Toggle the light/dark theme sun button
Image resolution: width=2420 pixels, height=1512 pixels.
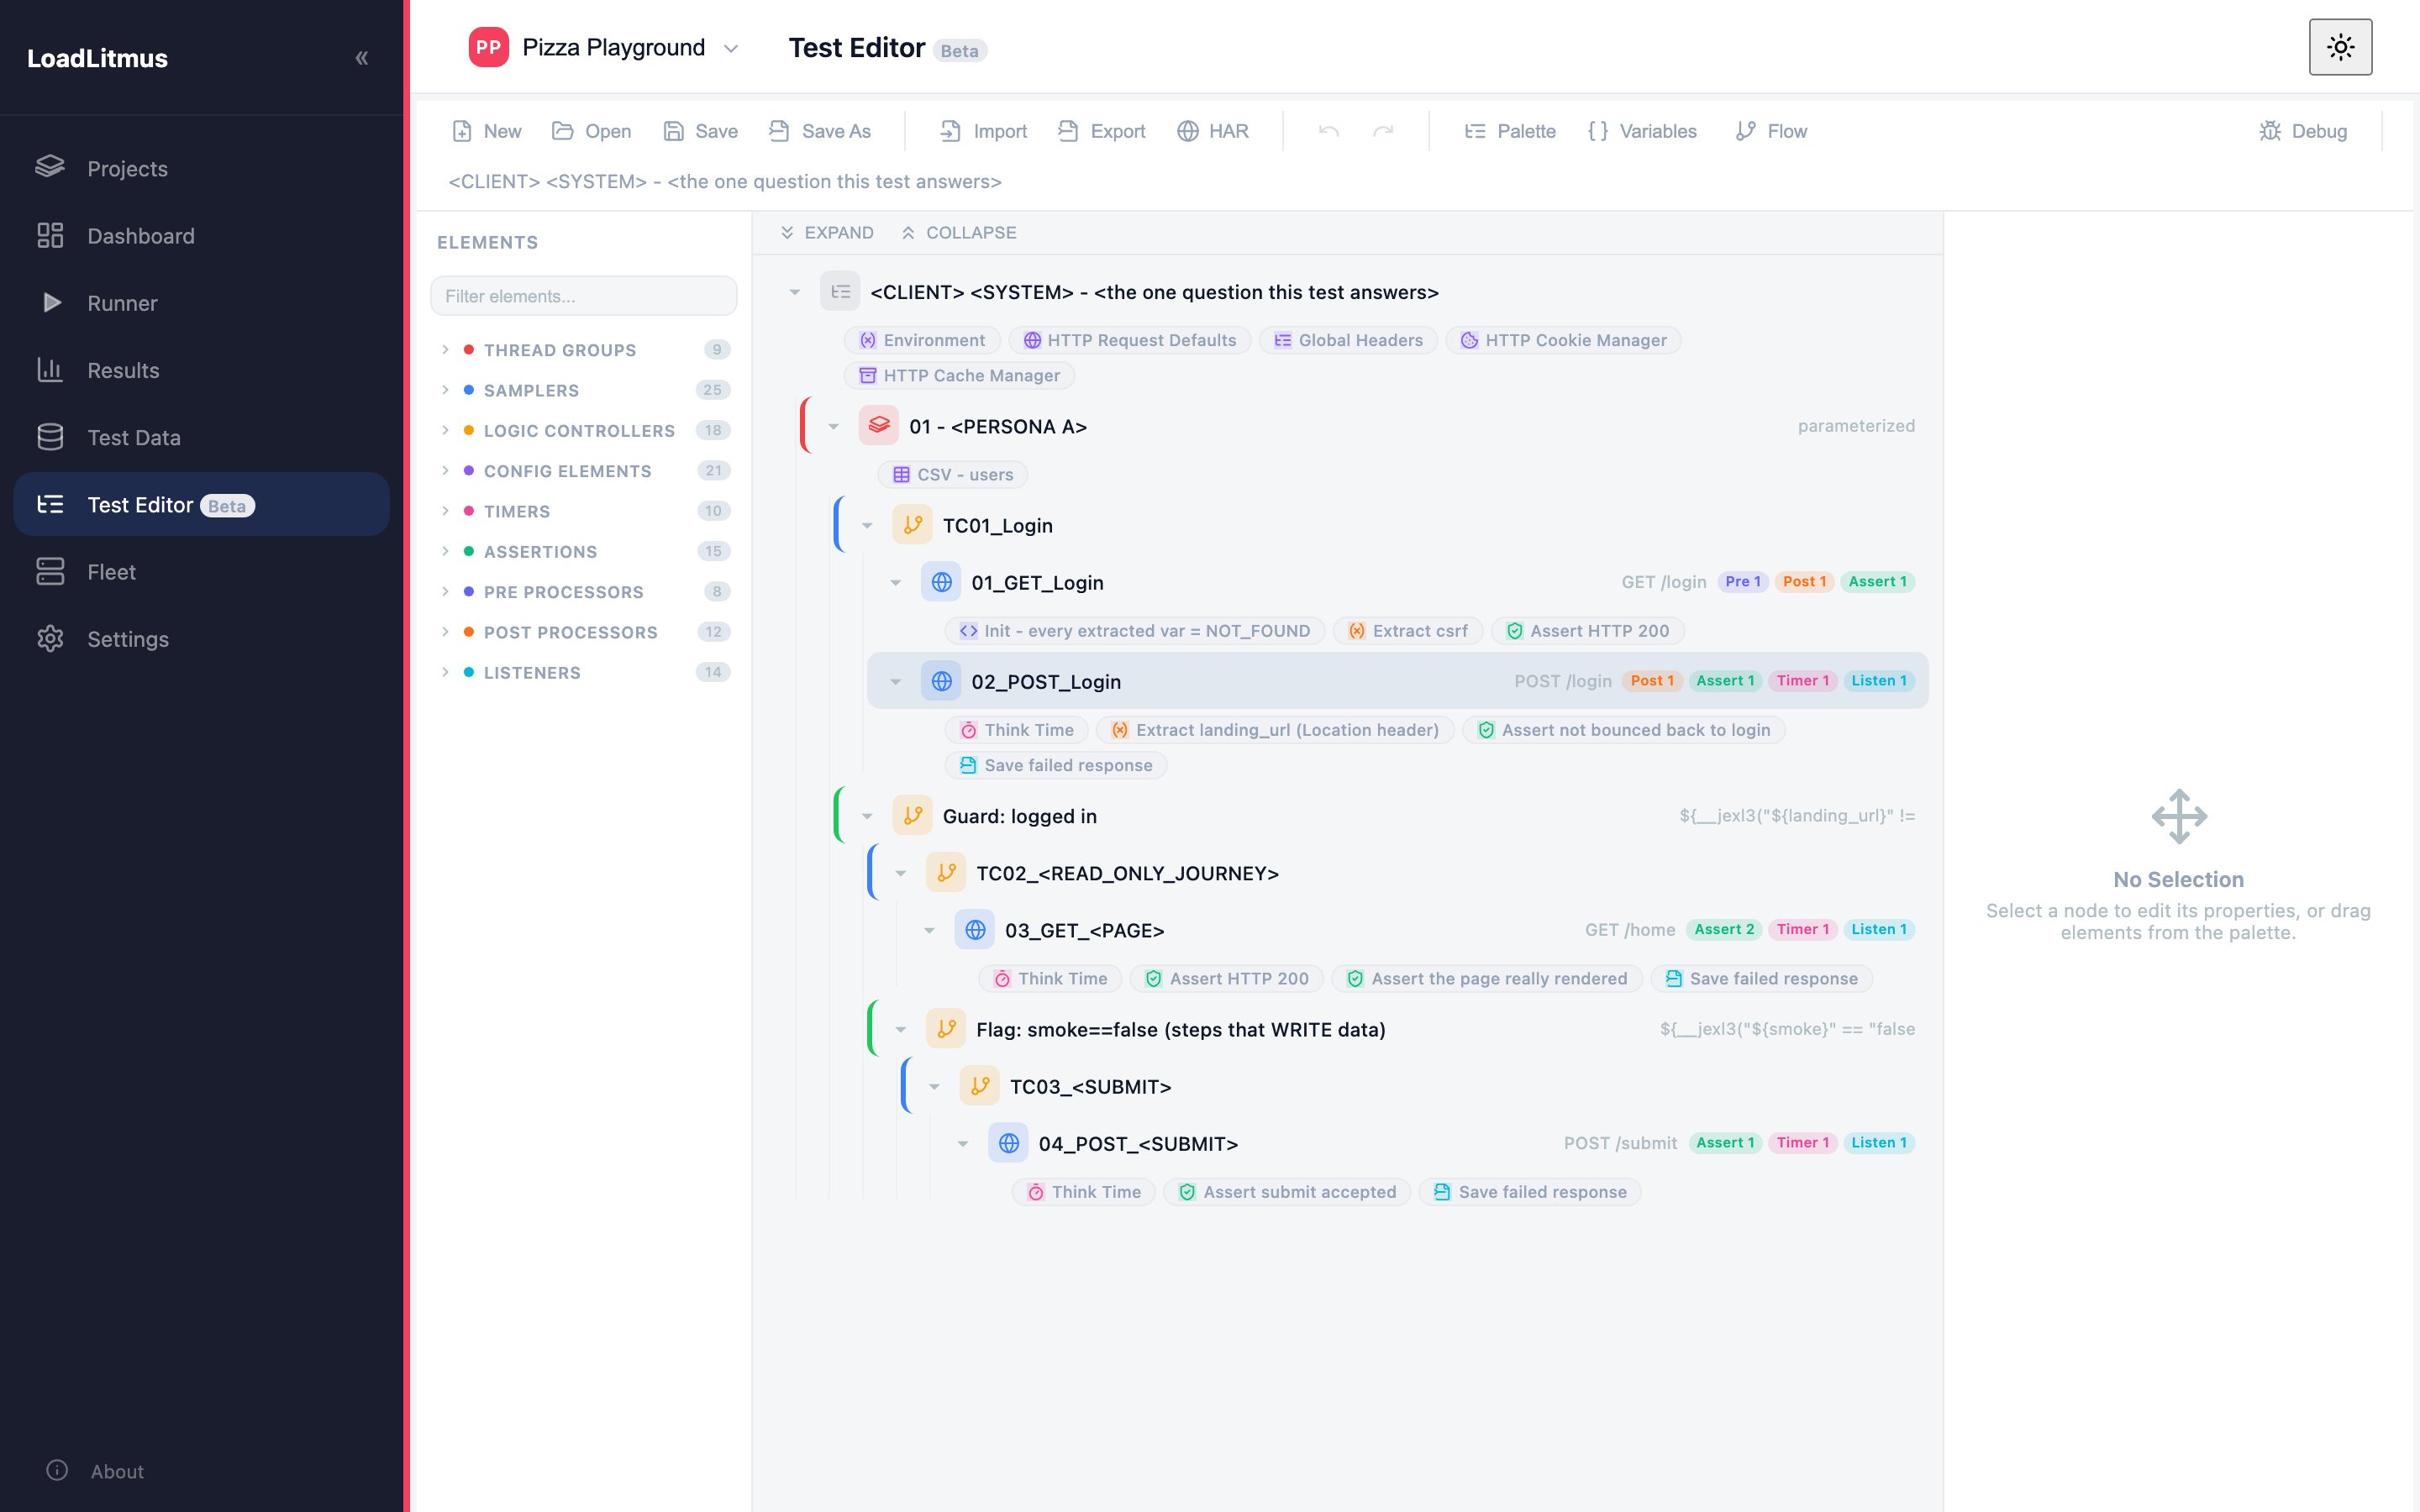pos(2339,47)
